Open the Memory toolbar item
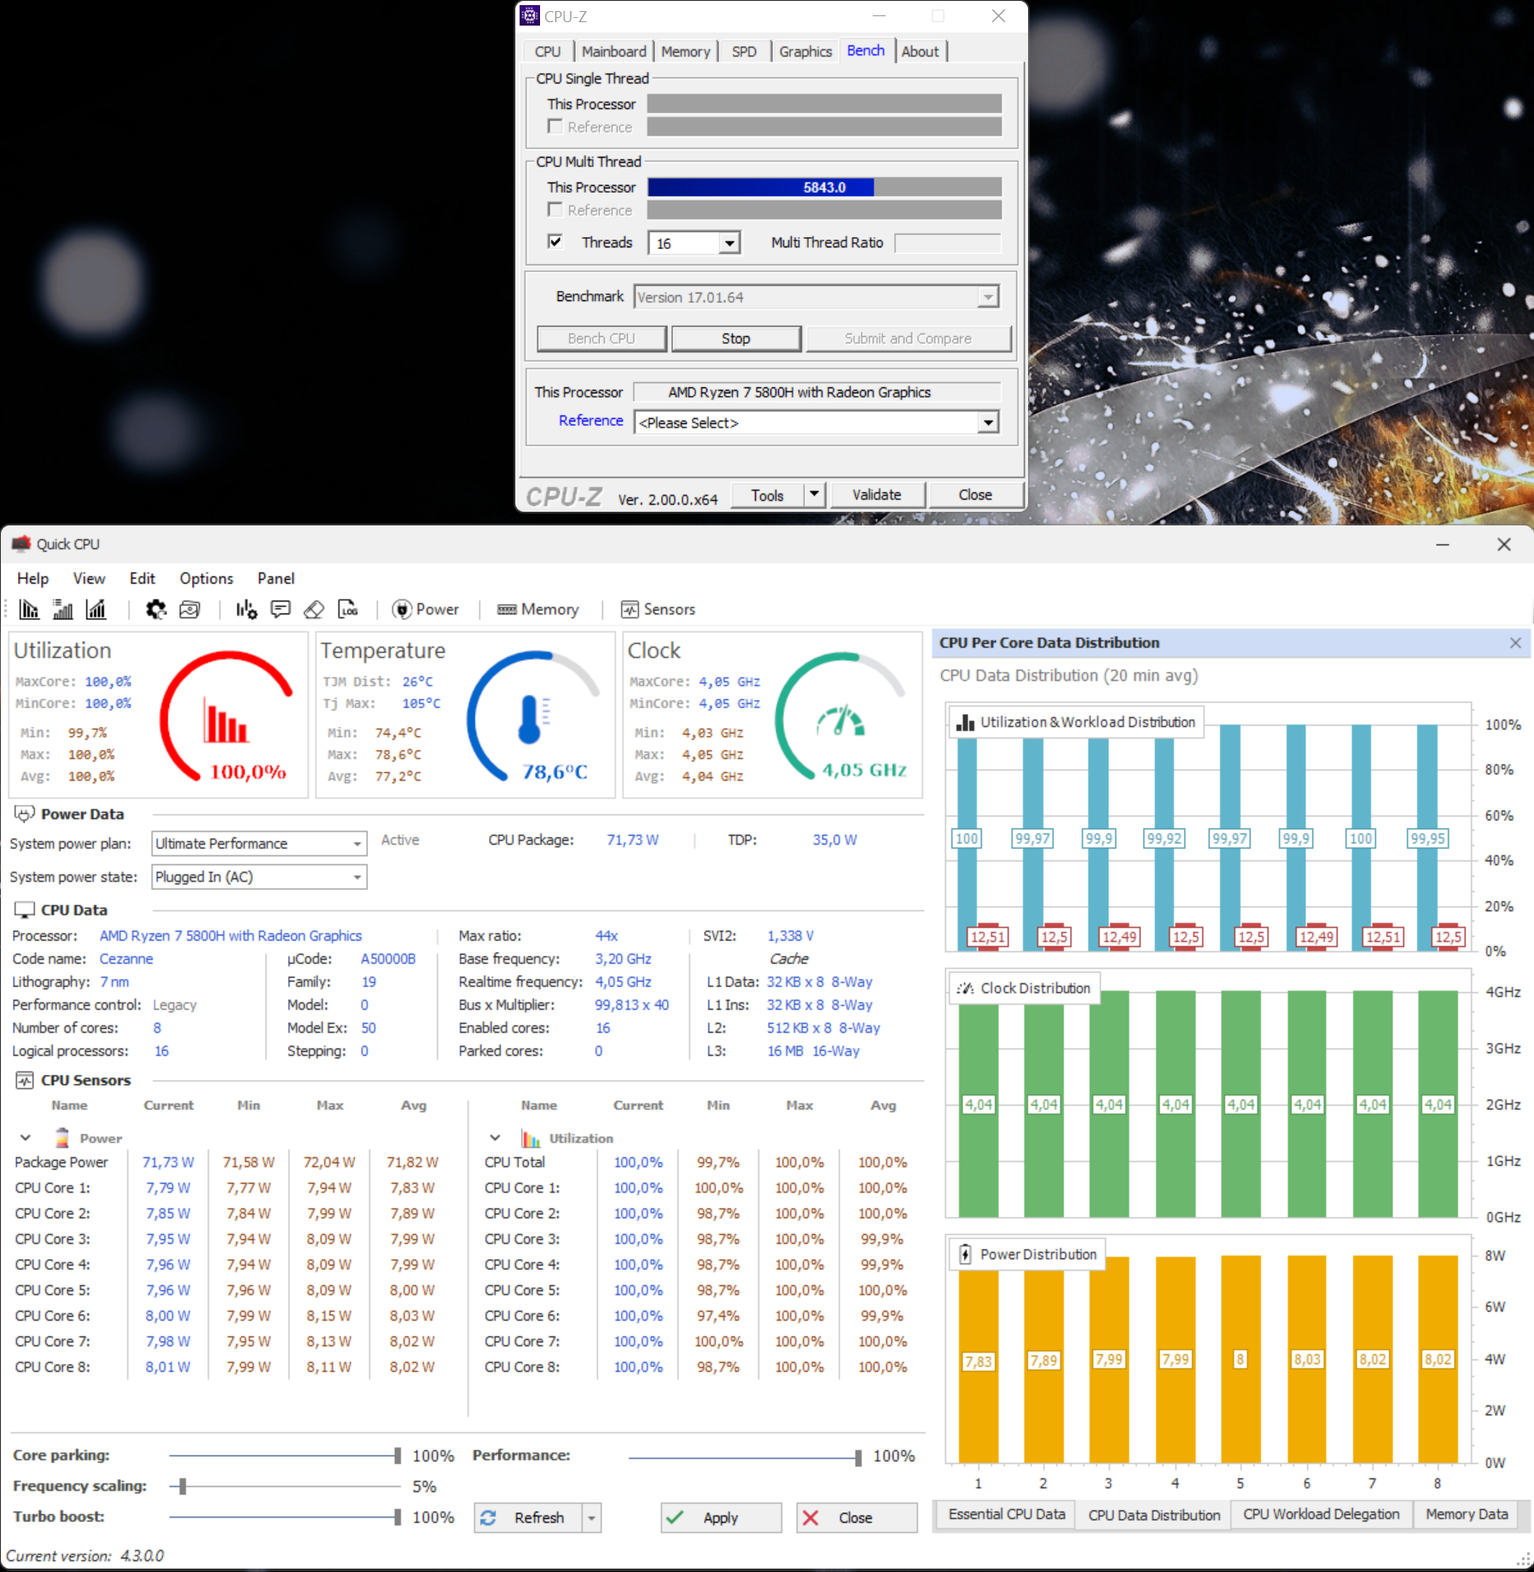This screenshot has height=1572, width=1534. tap(538, 609)
